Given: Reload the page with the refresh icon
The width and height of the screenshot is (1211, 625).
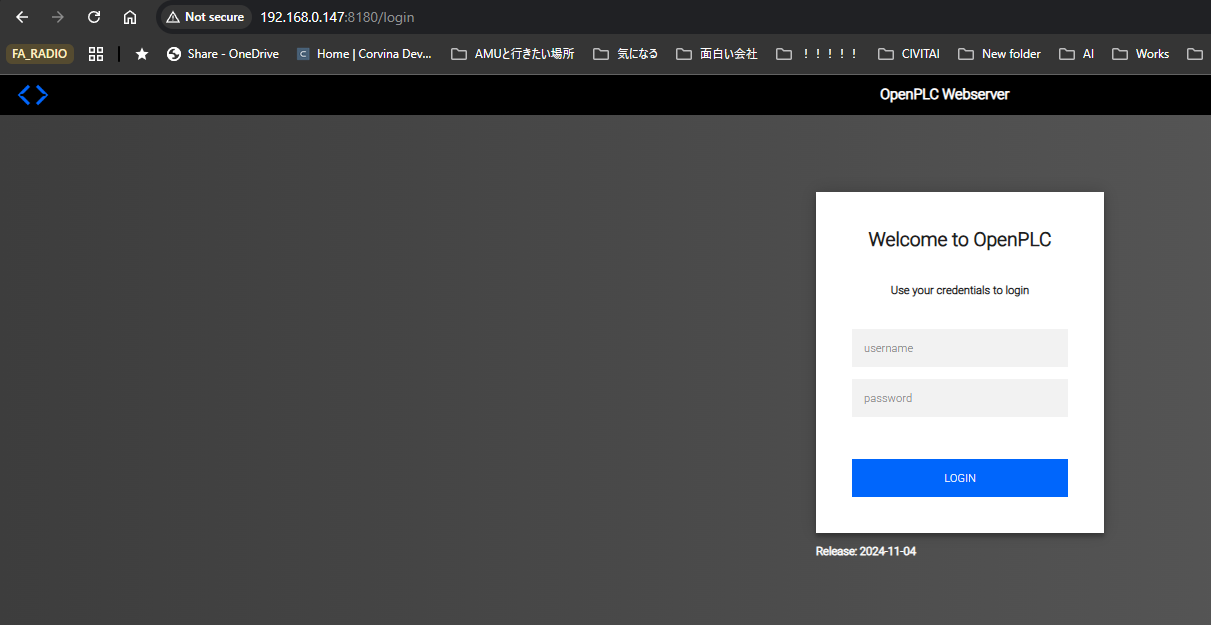Looking at the screenshot, I should 94,17.
